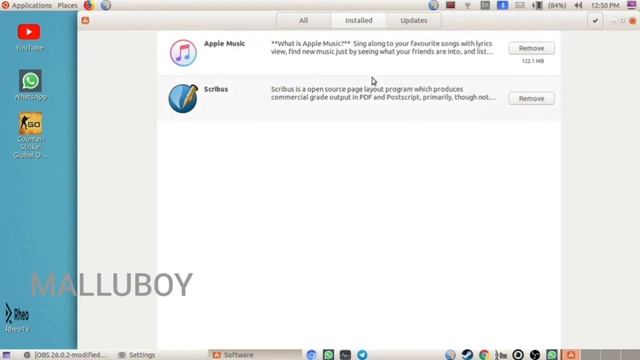Click the battery indicator showing 84%
Image resolution: width=640 pixels, height=360 pixels.
pyautogui.click(x=549, y=5)
